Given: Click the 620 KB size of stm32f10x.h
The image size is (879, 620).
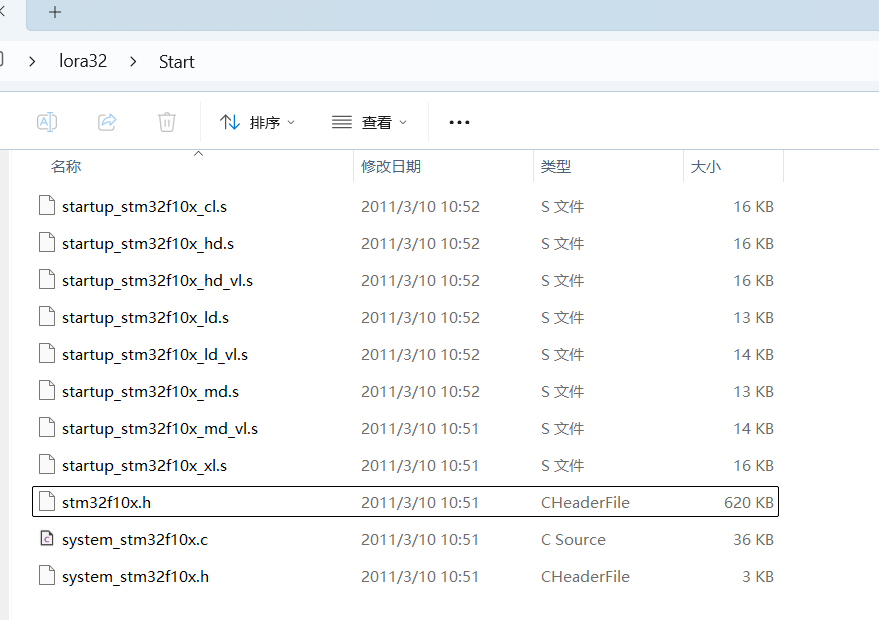Looking at the screenshot, I should tap(748, 502).
